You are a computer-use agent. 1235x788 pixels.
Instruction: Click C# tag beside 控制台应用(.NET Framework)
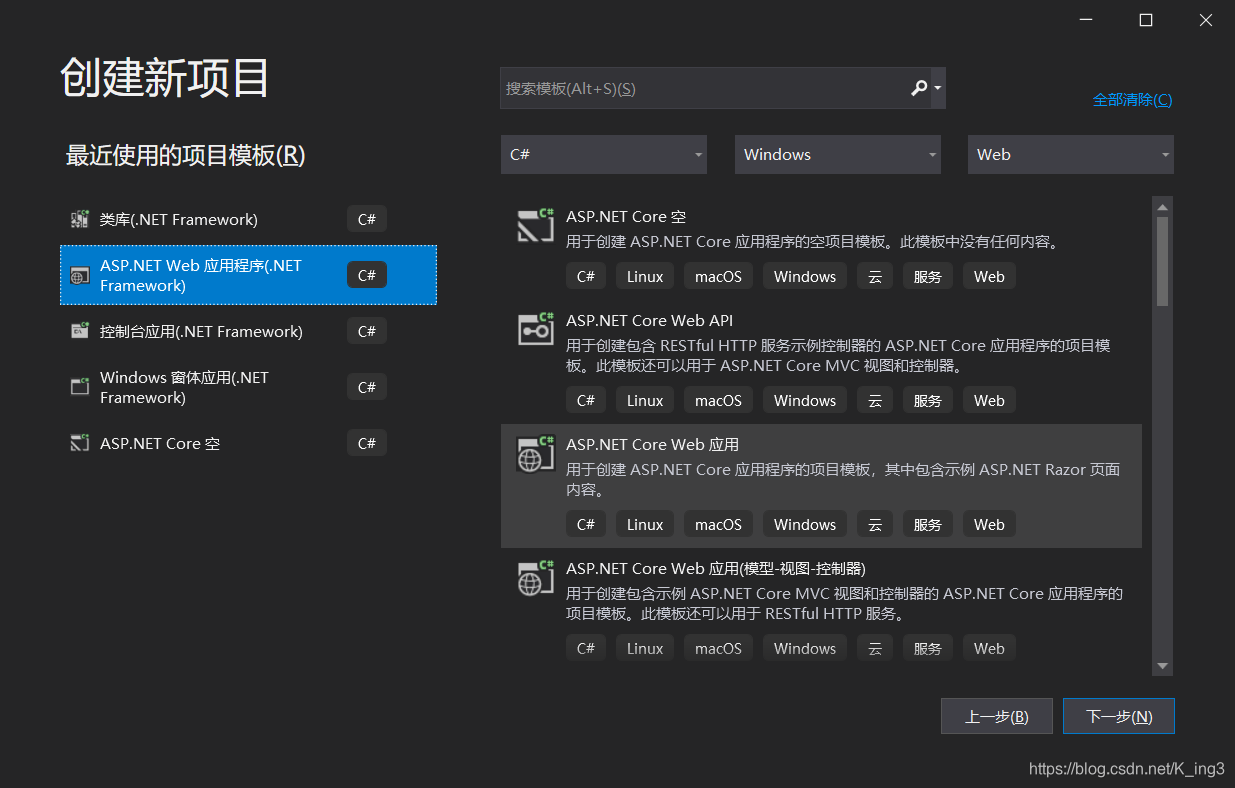point(367,331)
